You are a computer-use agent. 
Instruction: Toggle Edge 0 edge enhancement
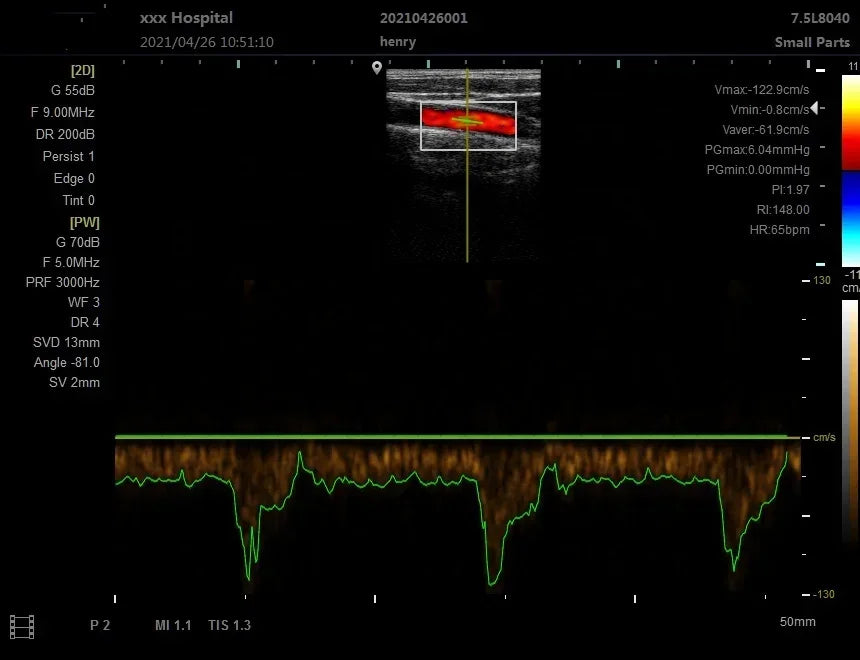(x=73, y=178)
